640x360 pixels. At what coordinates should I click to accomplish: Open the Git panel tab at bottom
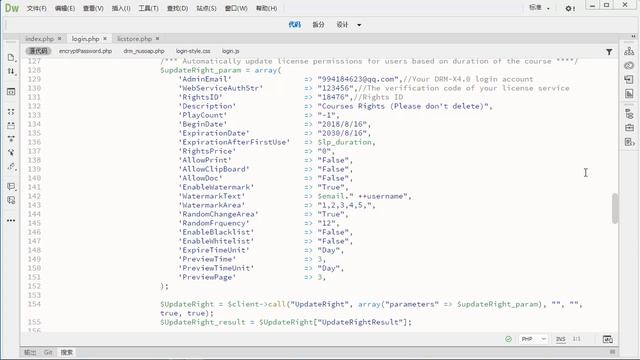point(48,352)
